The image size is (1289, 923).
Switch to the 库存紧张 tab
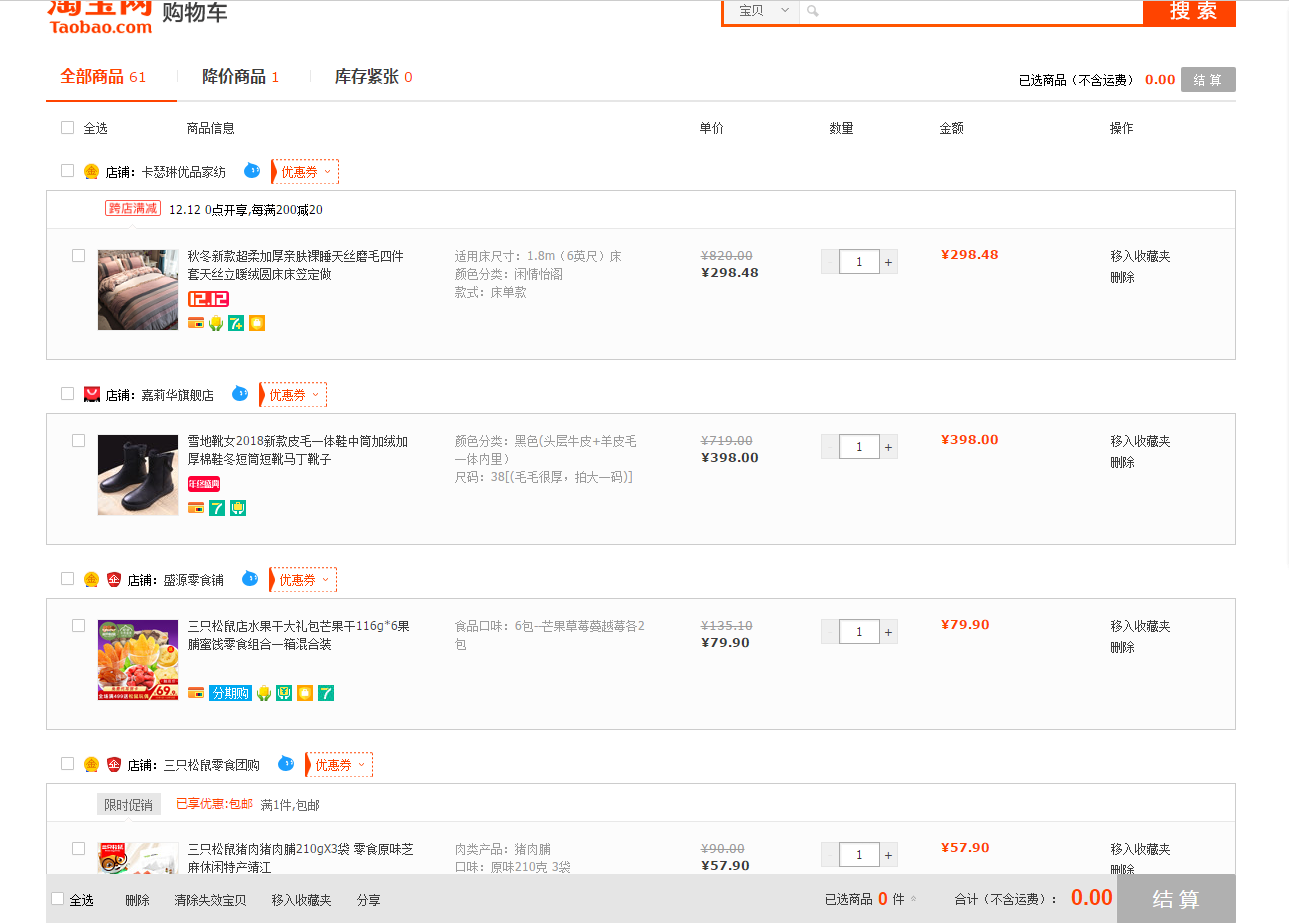coord(373,77)
